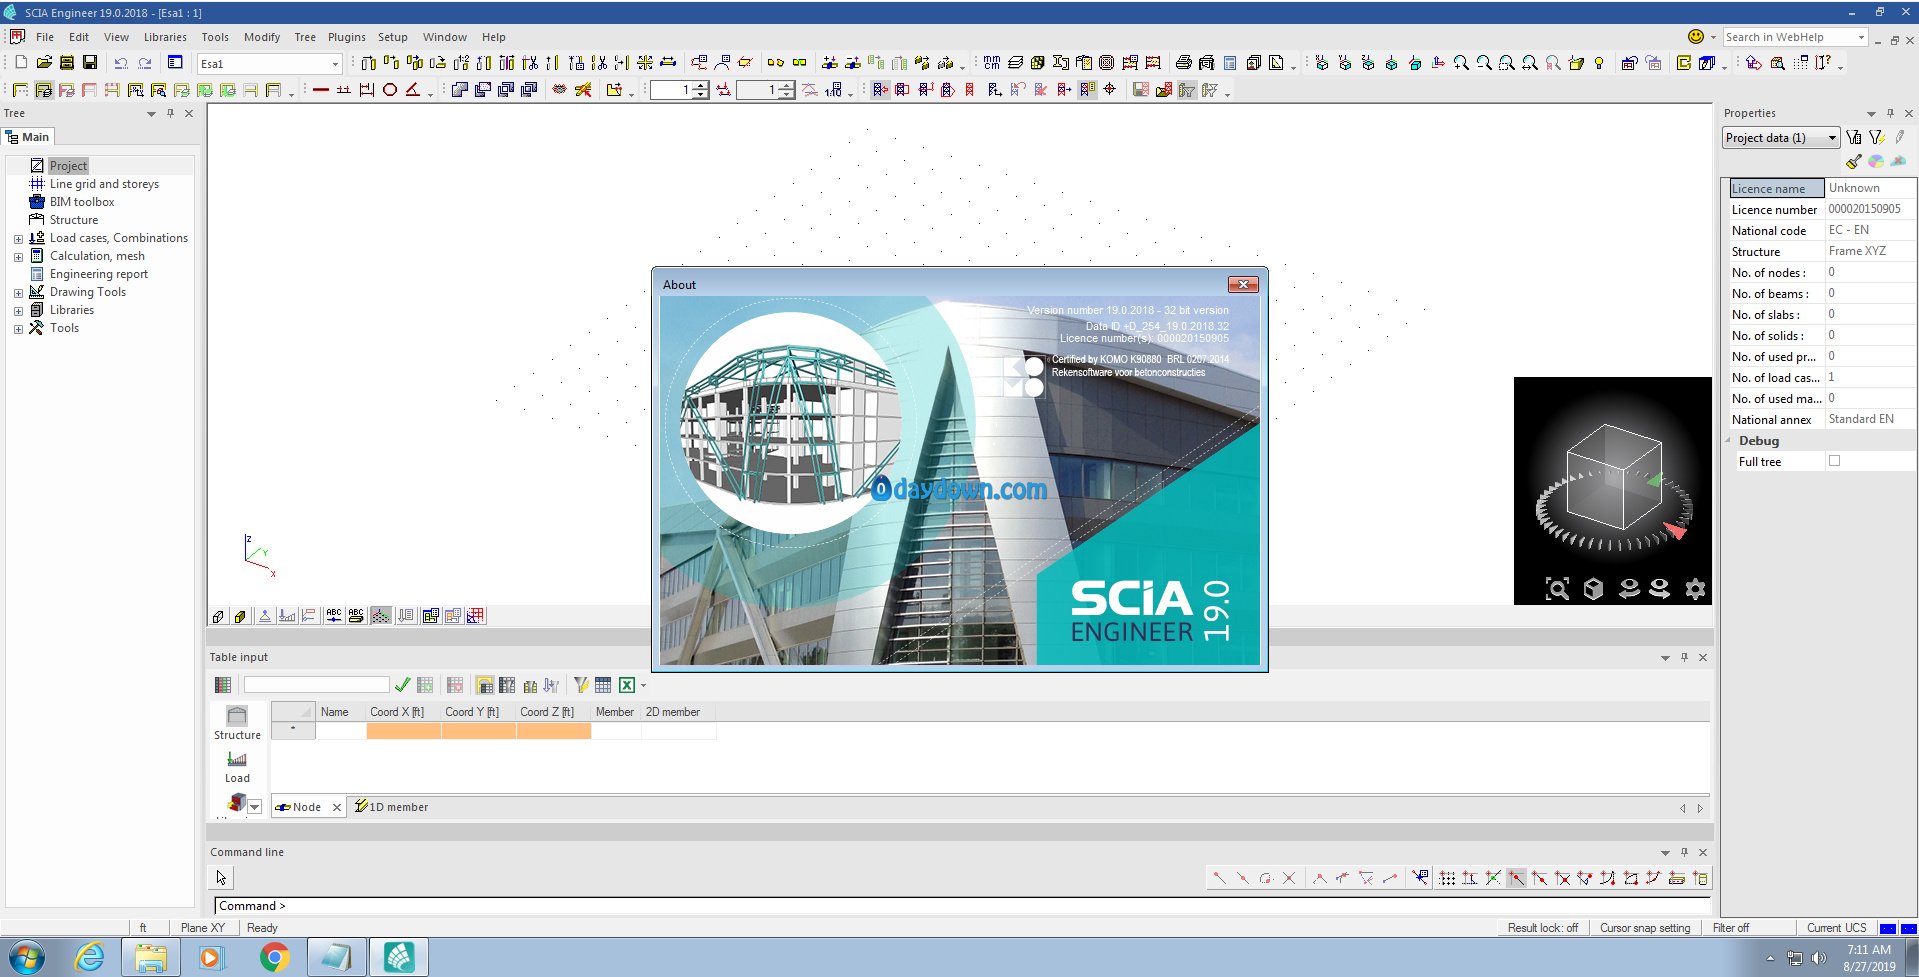Click the dotted point-grid snap icon
Screen dimensions: 1919x977
point(1447,878)
